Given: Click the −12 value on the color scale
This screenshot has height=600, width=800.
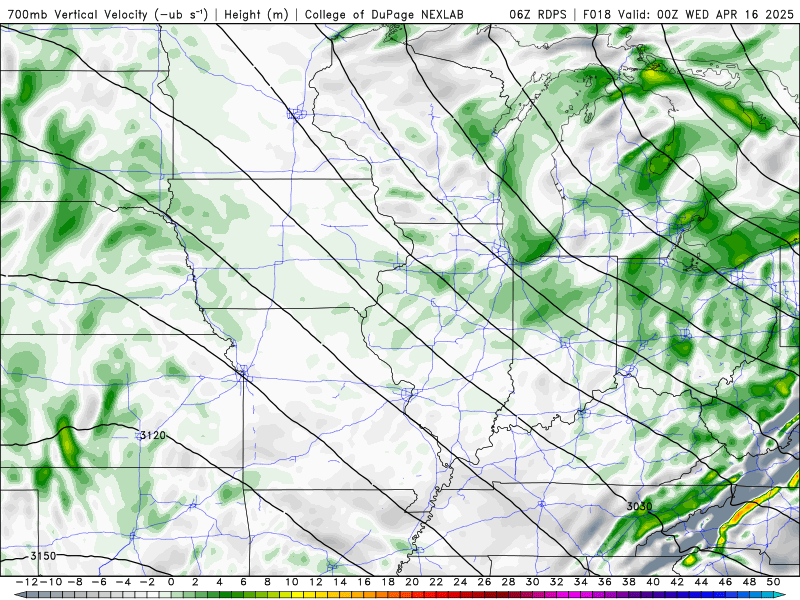Looking at the screenshot, I should (x=28, y=582).
